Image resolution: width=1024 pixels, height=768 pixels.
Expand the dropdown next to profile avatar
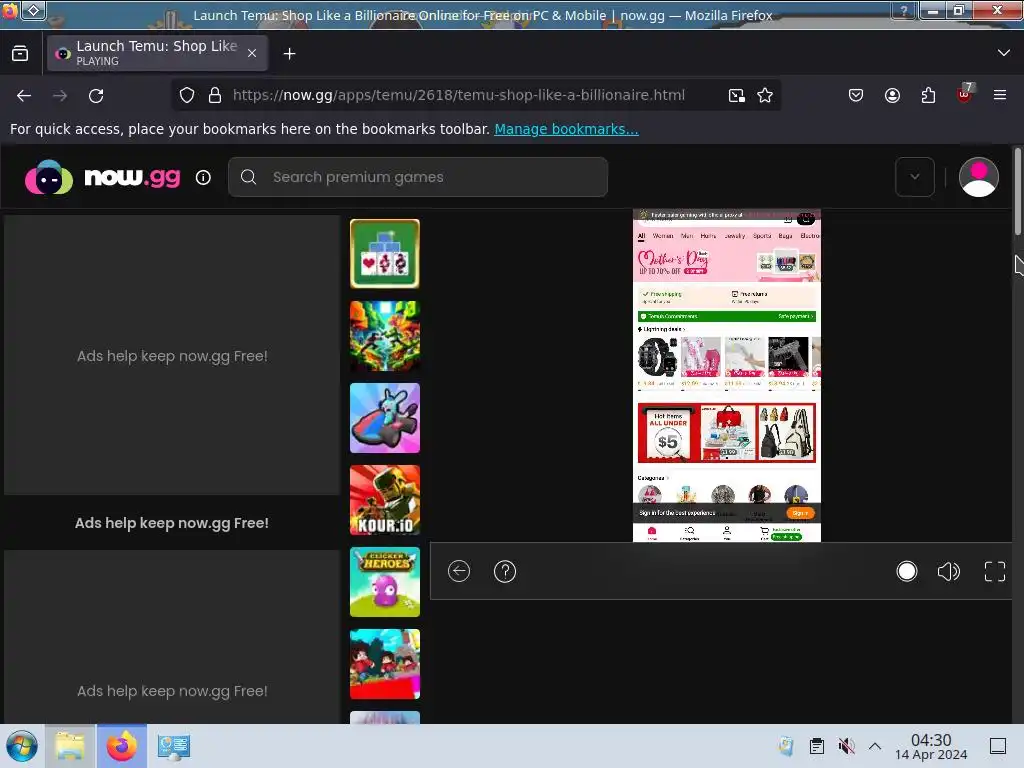[x=915, y=177]
